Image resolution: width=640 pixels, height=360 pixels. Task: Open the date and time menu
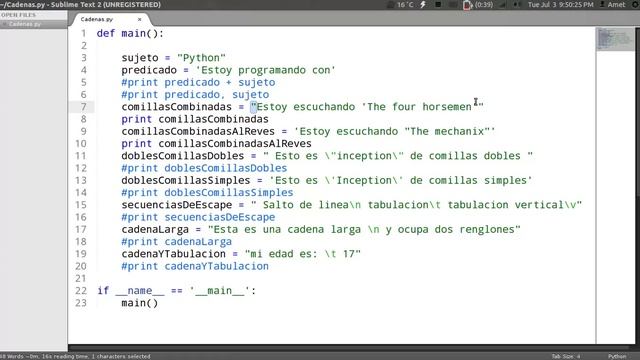[x=560, y=5]
